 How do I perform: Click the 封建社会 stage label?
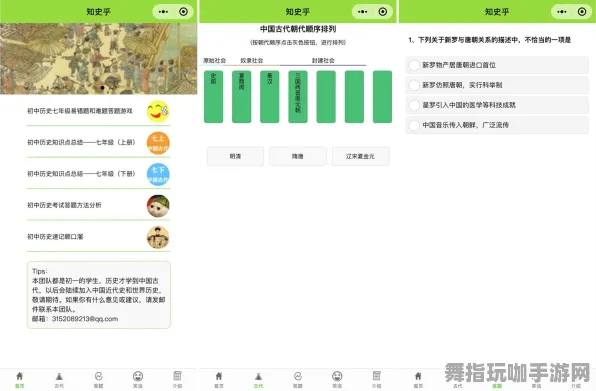[x=323, y=60]
